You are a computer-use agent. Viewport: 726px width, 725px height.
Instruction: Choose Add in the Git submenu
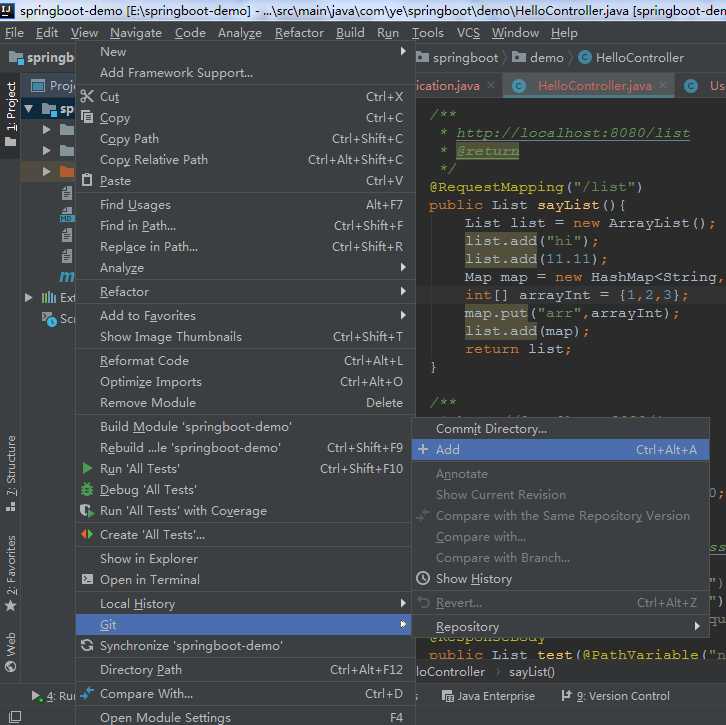pyautogui.click(x=560, y=449)
